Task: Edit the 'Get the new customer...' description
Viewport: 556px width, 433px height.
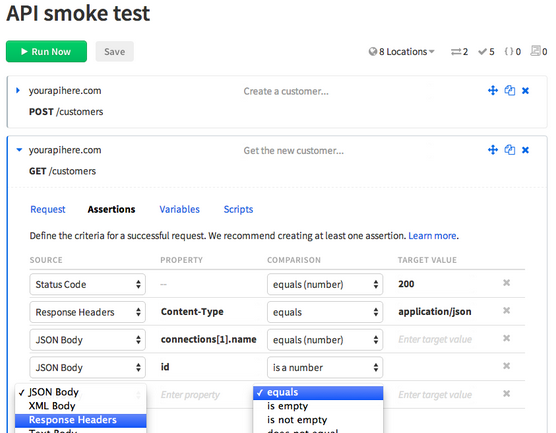Action: click(294, 151)
